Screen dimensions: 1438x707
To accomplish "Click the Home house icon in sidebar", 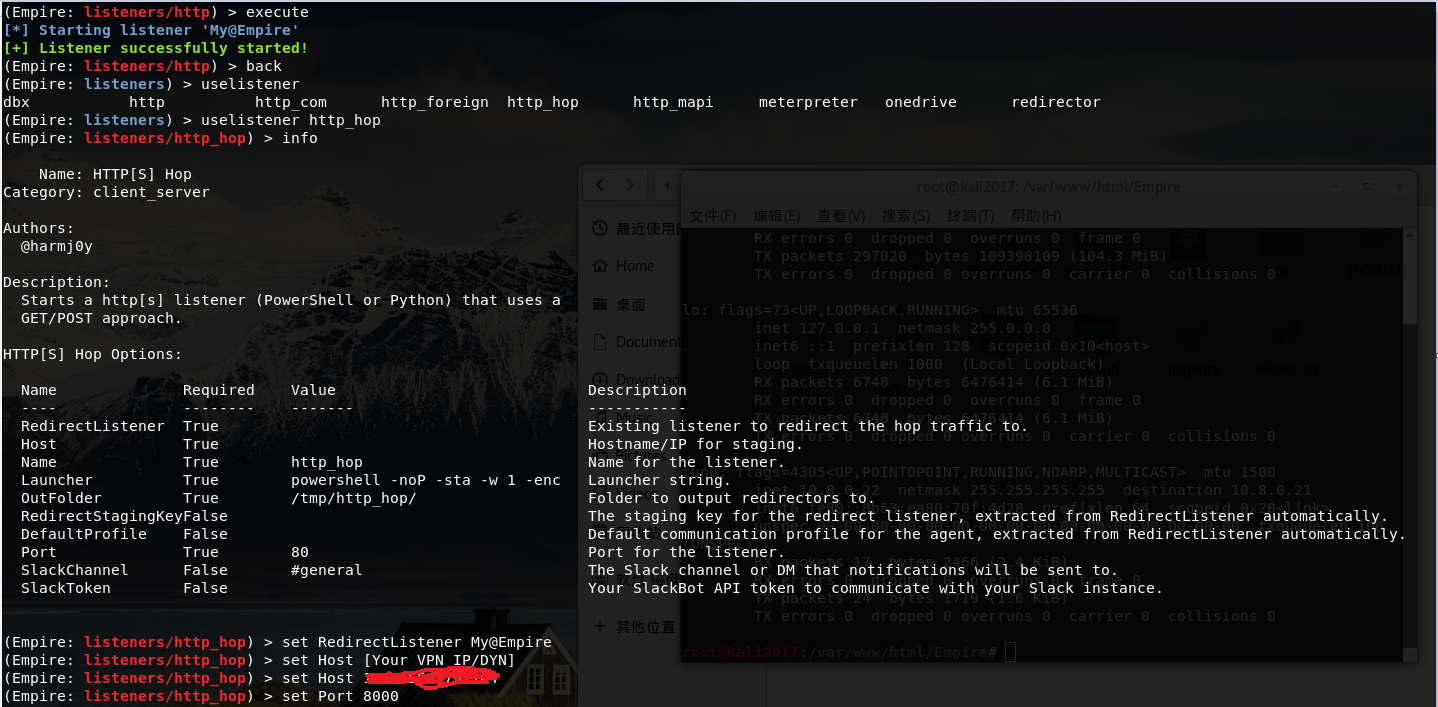I will click(x=600, y=266).
